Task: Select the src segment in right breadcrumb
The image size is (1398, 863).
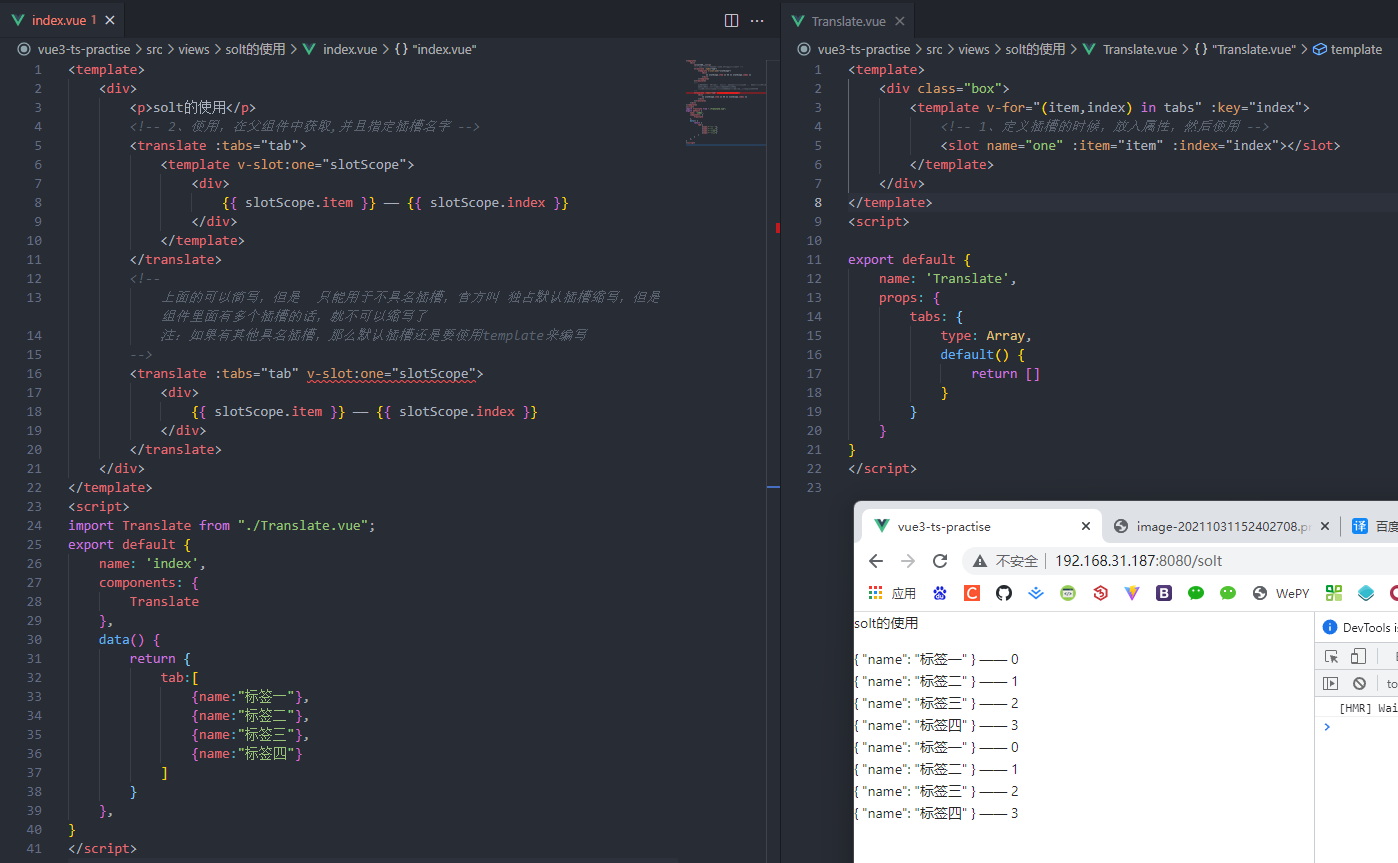Action: (x=934, y=49)
